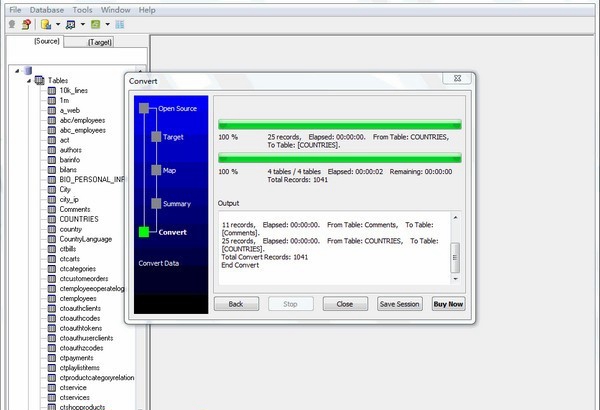Image resolution: width=600 pixels, height=410 pixels.
Task: Click the Map wizard step
Action: coord(169,170)
